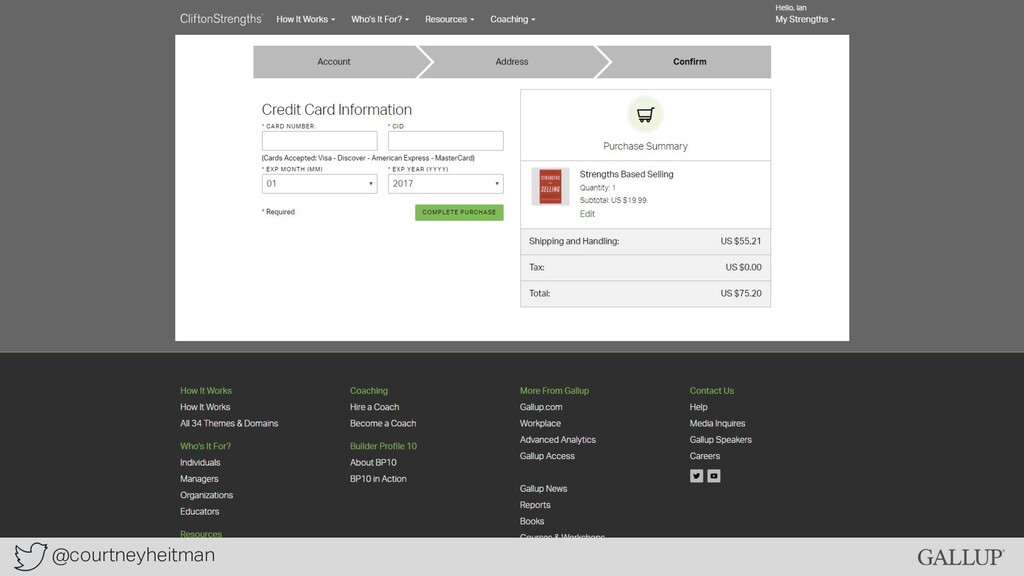Open the Exp Year dropdown
Image resolution: width=1024 pixels, height=576 pixels.
pos(445,184)
